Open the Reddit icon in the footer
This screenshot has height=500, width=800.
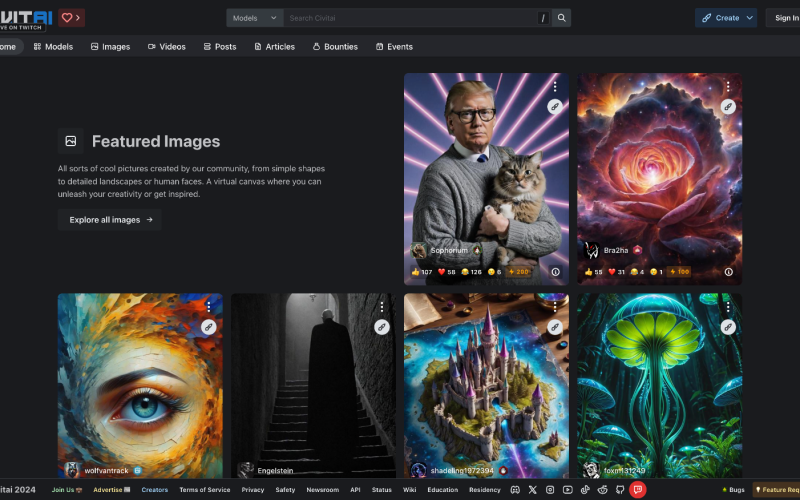603,490
